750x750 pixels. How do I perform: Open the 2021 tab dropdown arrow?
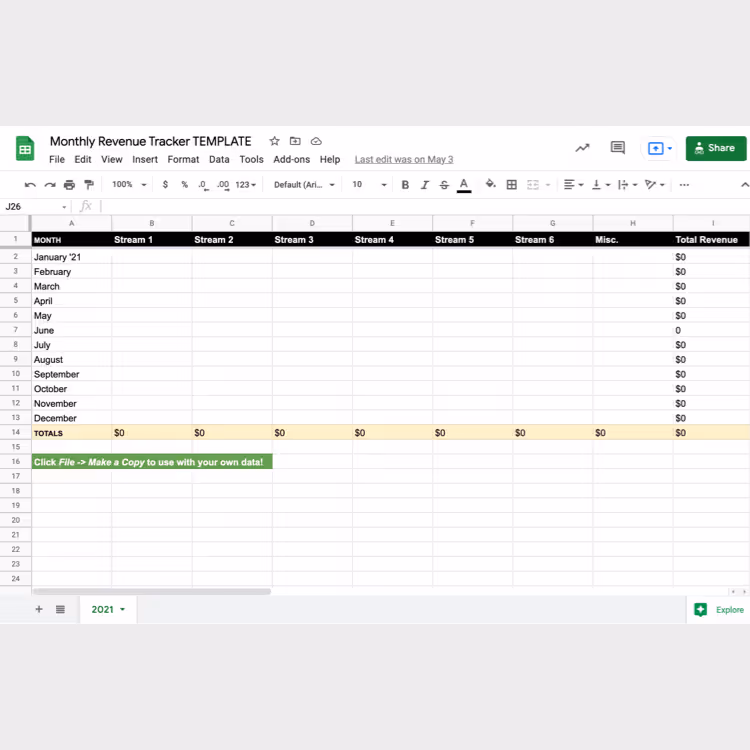[122, 609]
